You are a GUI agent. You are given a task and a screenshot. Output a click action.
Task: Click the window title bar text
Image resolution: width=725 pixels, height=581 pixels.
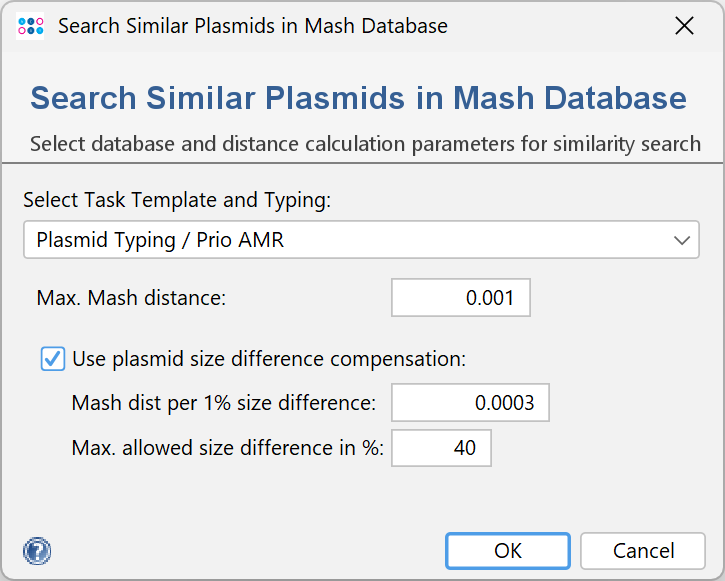click(x=252, y=26)
